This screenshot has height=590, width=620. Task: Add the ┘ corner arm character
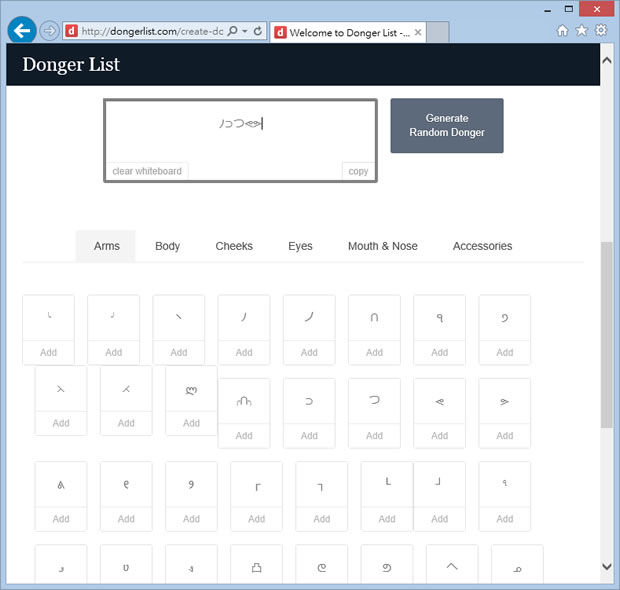click(440, 519)
